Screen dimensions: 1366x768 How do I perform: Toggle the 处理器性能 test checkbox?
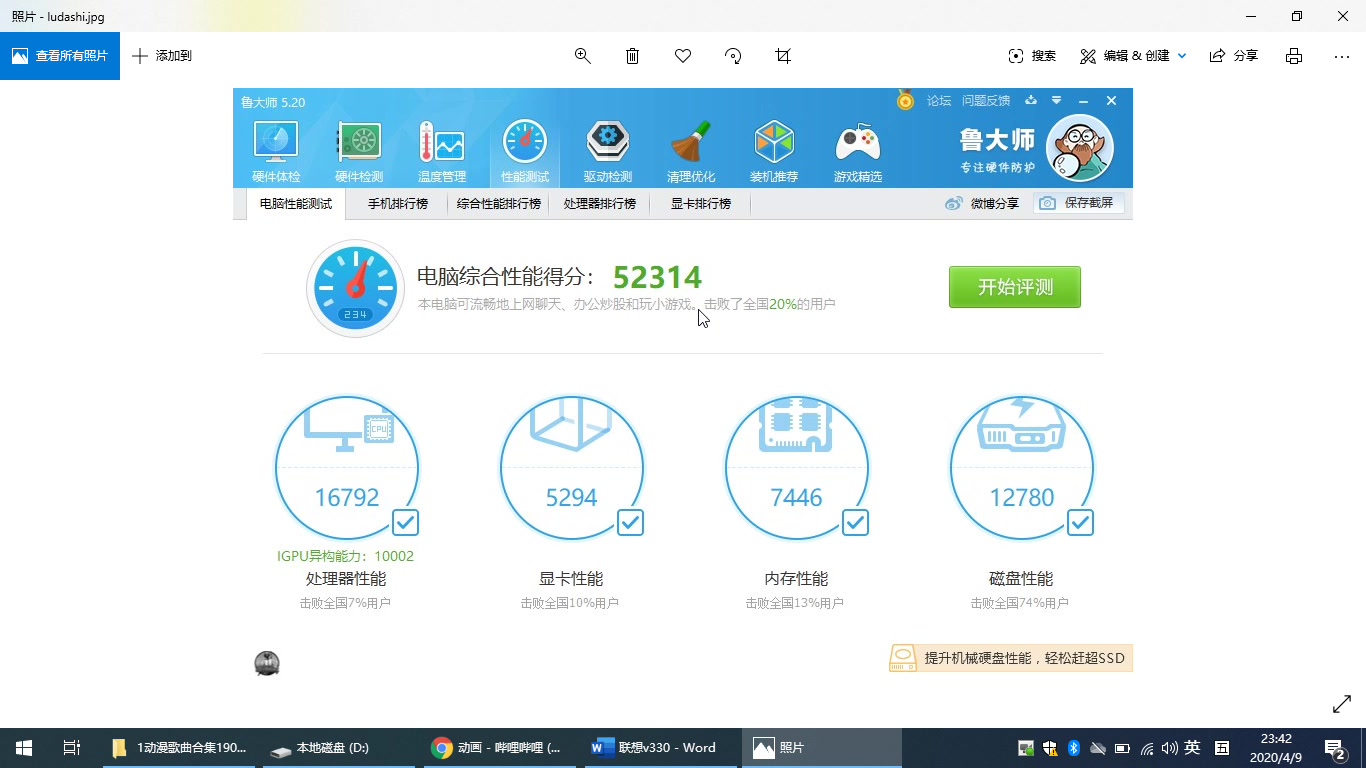(405, 522)
